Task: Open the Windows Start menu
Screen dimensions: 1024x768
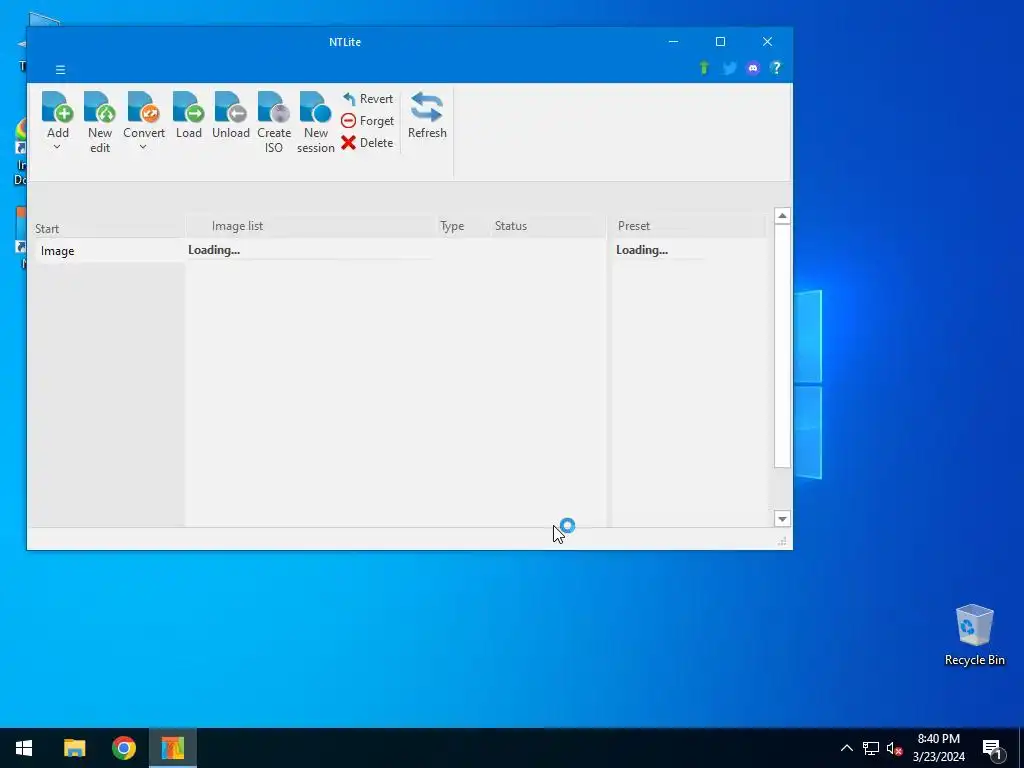Action: click(24, 748)
